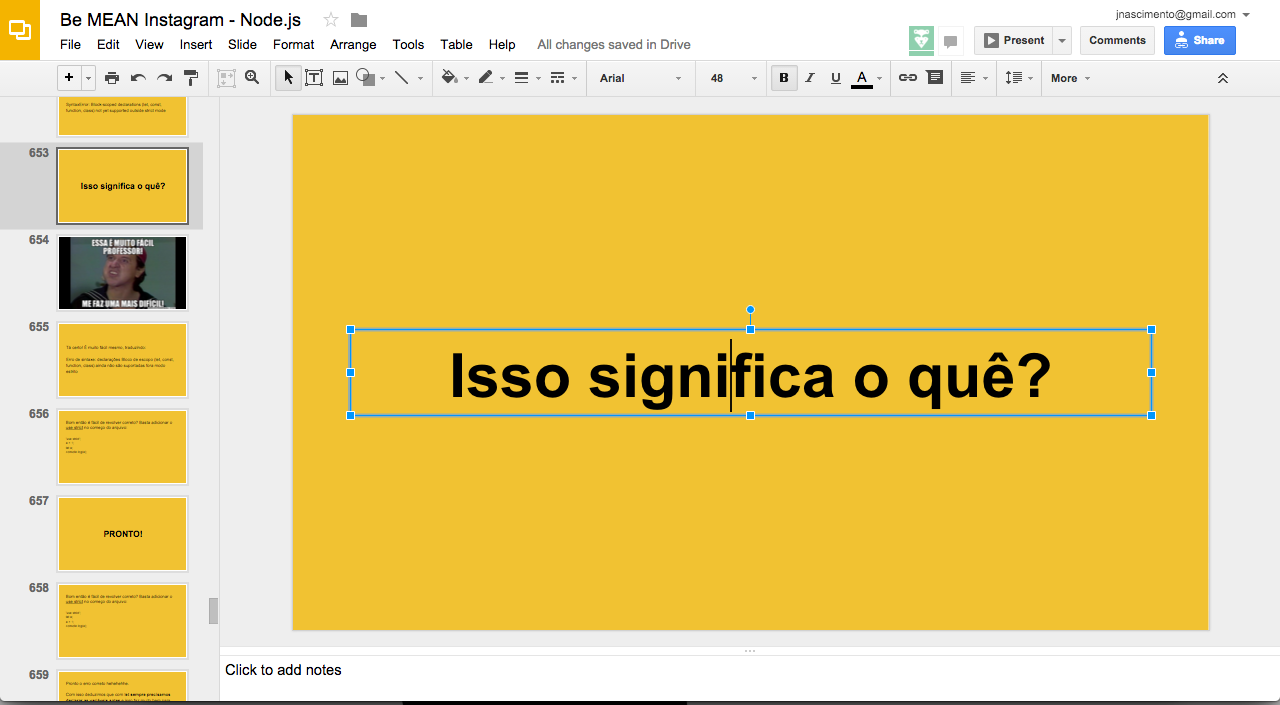
Task: Select the Line tool
Action: (x=402, y=78)
